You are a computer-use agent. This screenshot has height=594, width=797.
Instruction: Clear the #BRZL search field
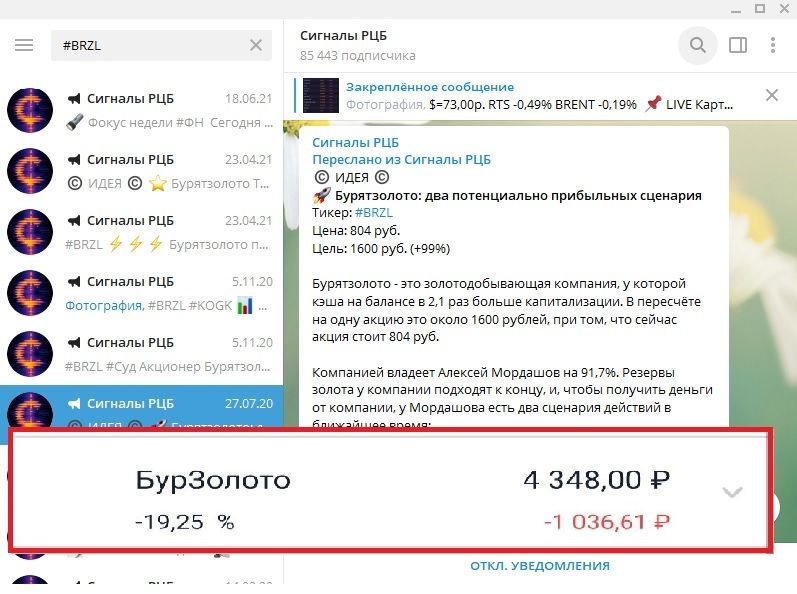[x=256, y=45]
